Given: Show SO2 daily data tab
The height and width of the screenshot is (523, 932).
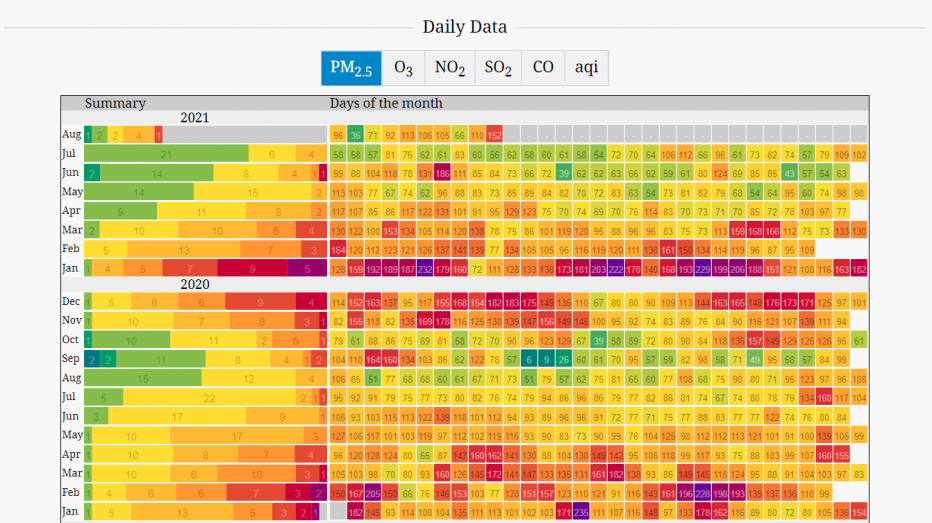Looking at the screenshot, I should click(498, 68).
